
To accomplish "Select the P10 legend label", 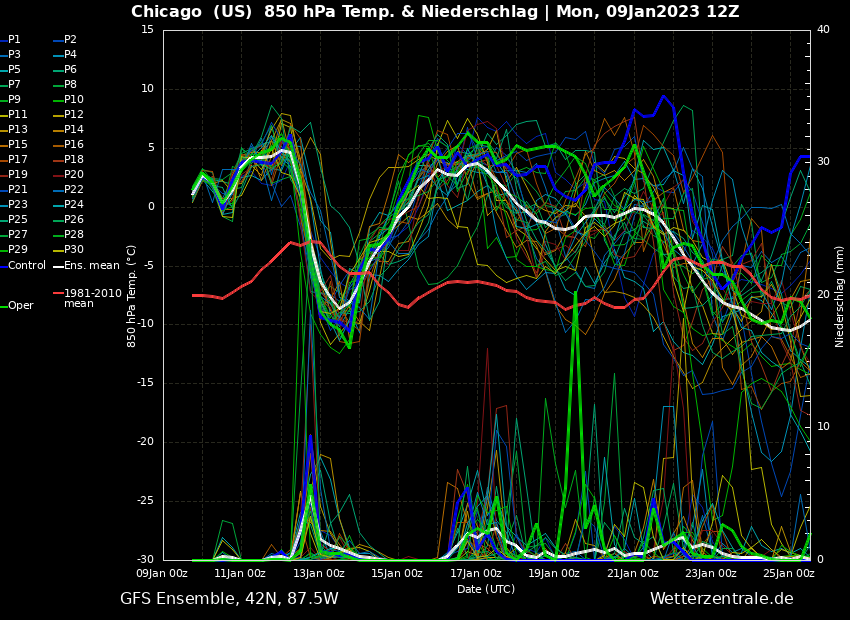I will tap(73, 100).
